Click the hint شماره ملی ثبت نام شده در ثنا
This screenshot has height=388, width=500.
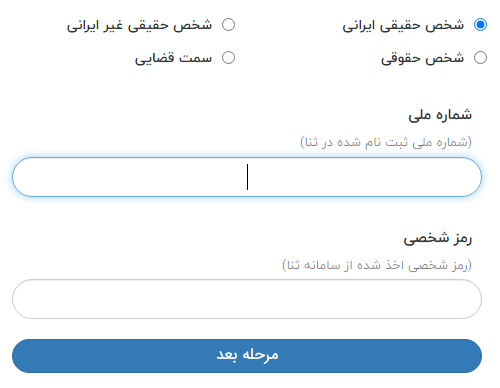[x=386, y=142]
